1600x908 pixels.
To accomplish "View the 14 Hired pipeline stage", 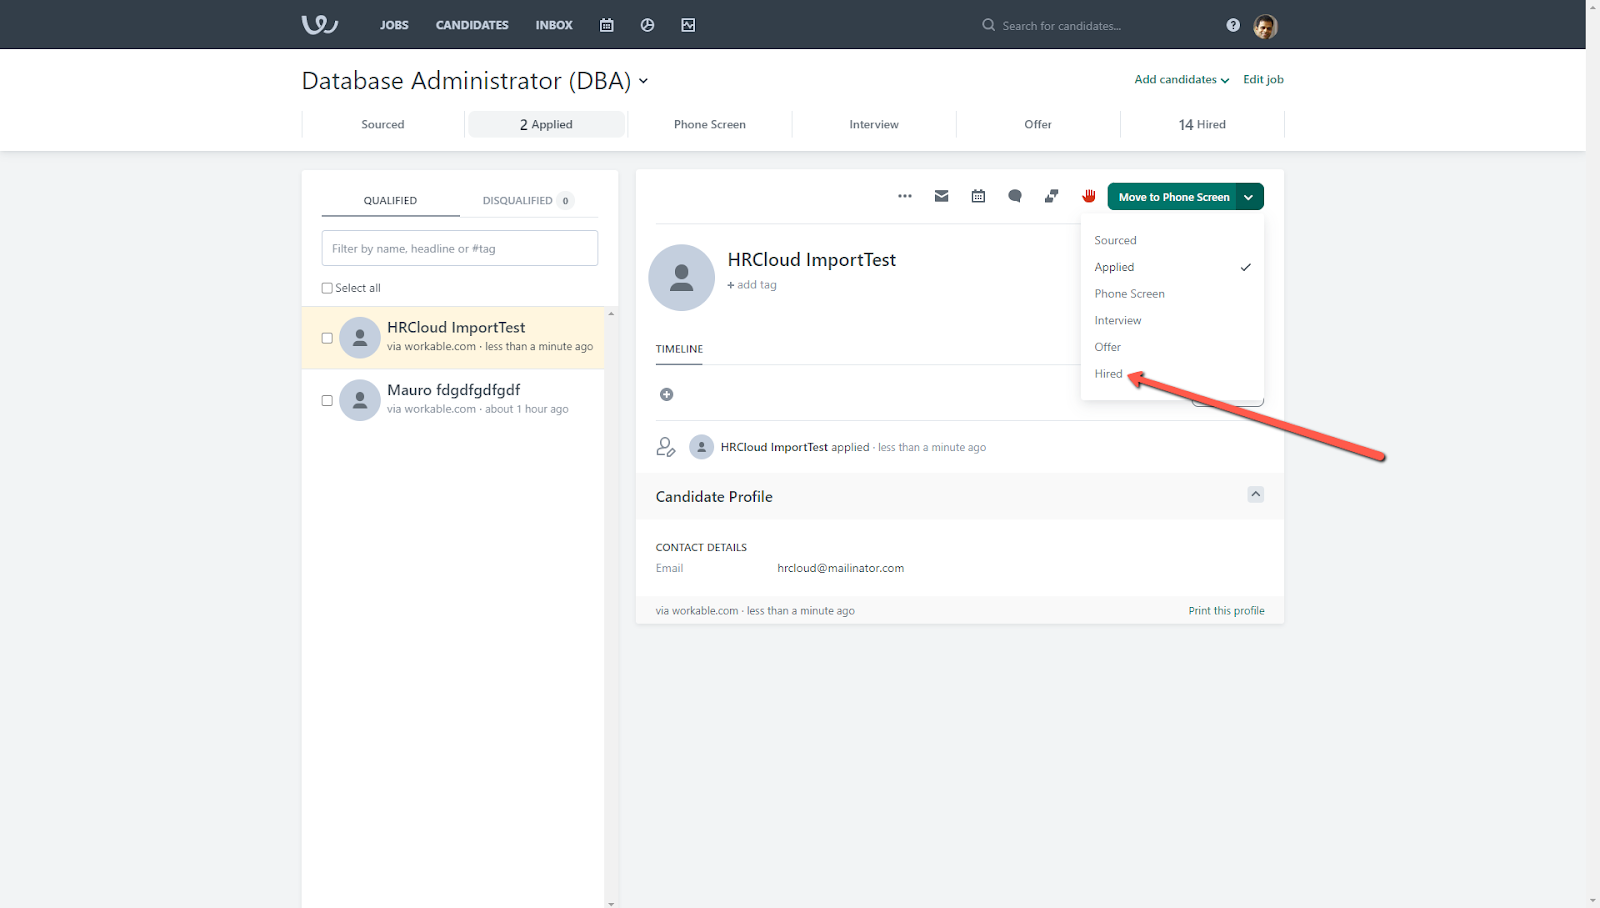I will (x=1202, y=124).
